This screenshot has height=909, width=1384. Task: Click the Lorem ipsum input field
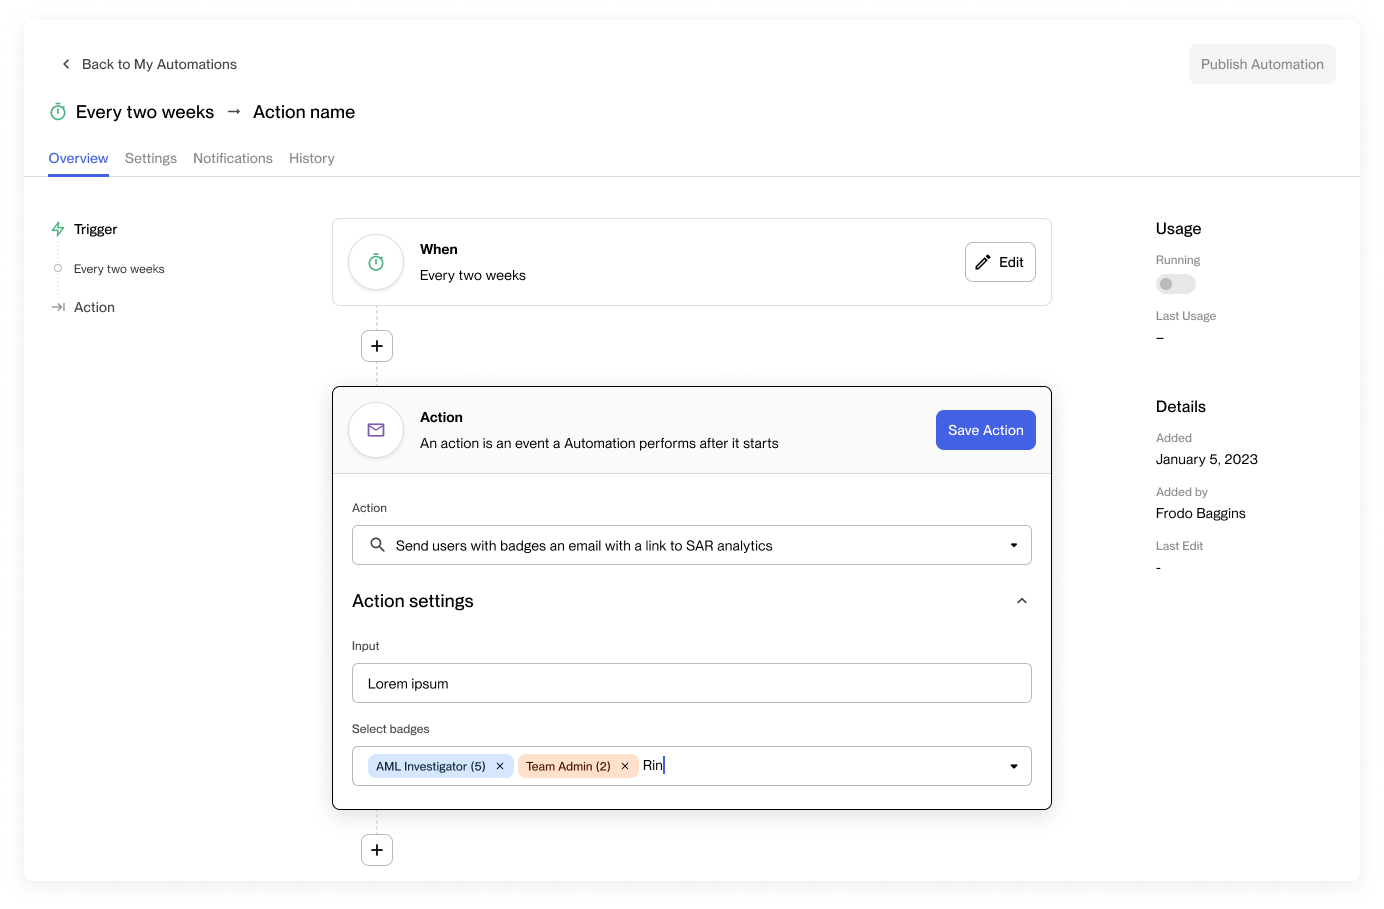tap(691, 683)
